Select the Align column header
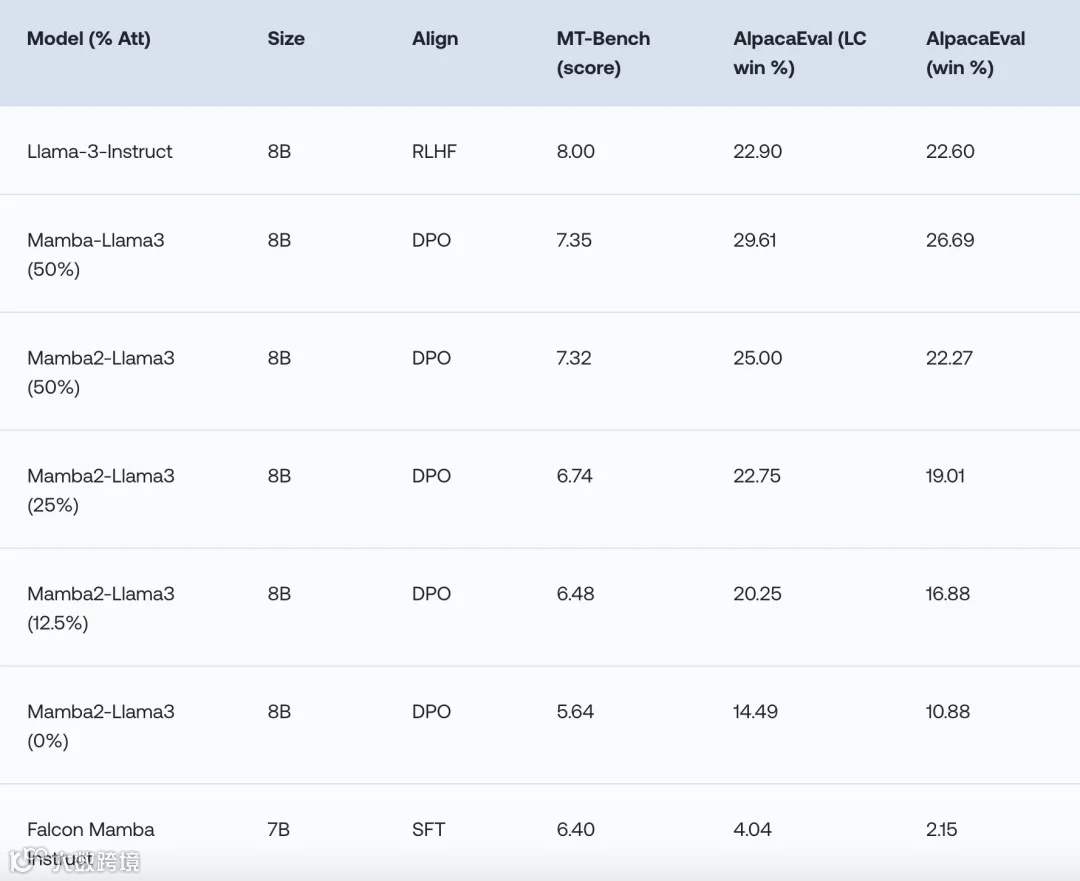Image resolution: width=1080 pixels, height=881 pixels. (435, 39)
